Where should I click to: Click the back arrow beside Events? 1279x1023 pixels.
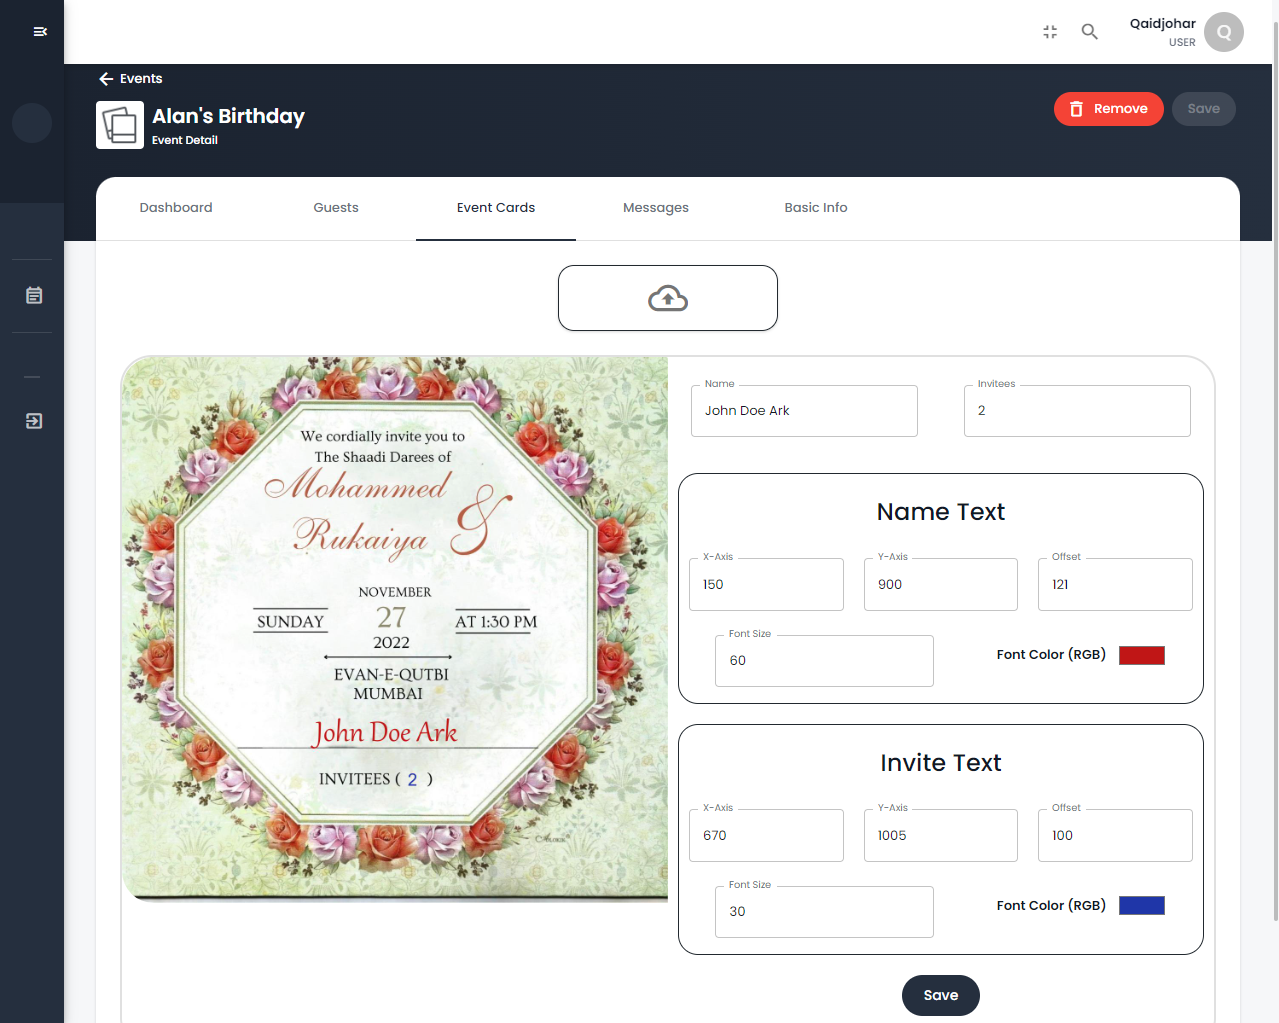click(105, 78)
